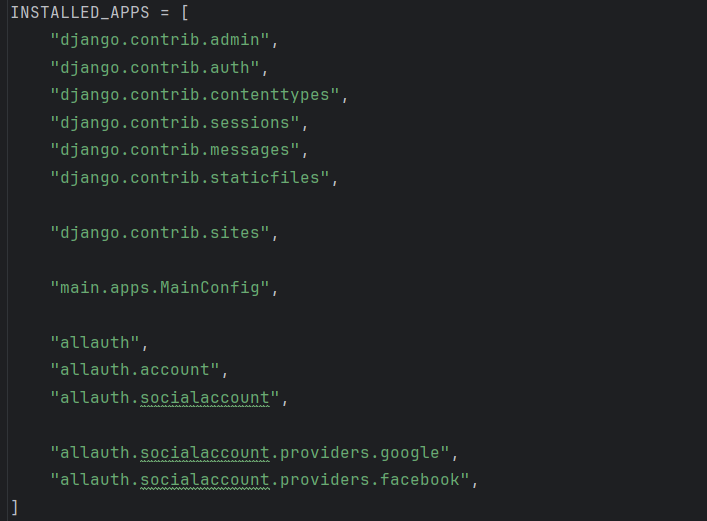This screenshot has height=521, width=707.
Task: Click the "allauth.account" entry
Action: tap(136, 370)
